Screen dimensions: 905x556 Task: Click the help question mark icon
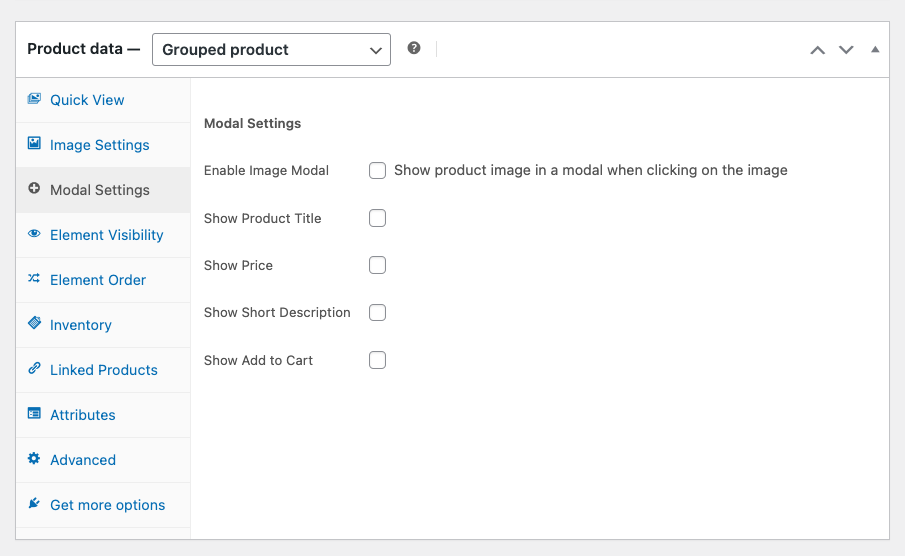coord(414,48)
